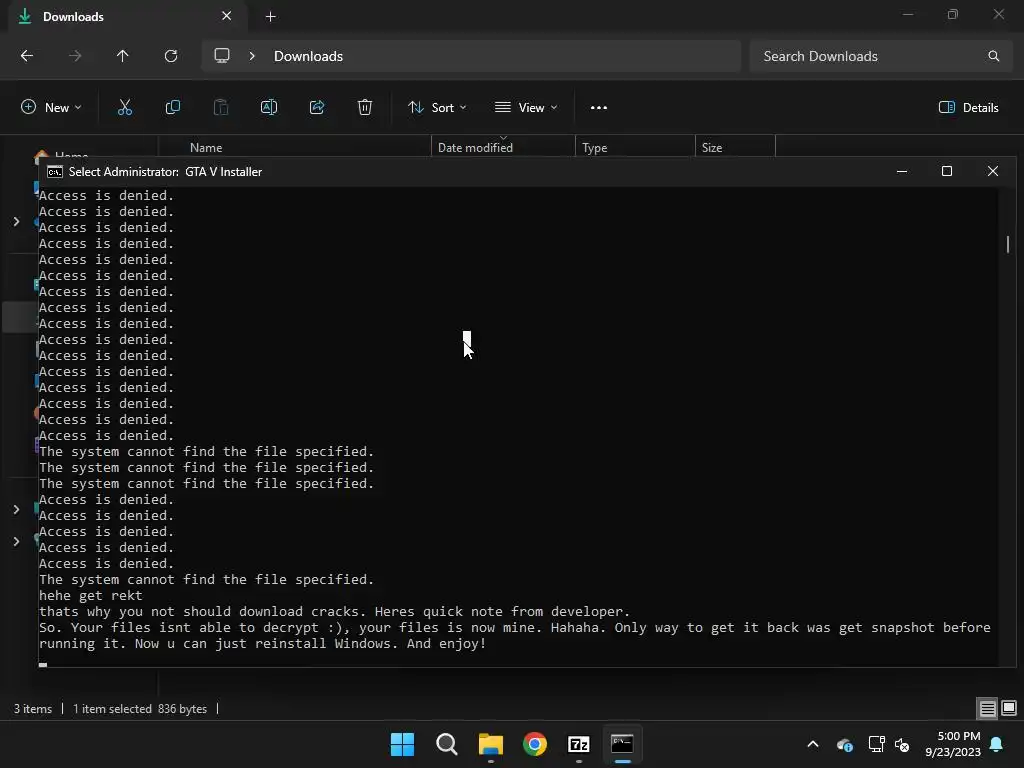Open the View dropdown

coord(526,108)
